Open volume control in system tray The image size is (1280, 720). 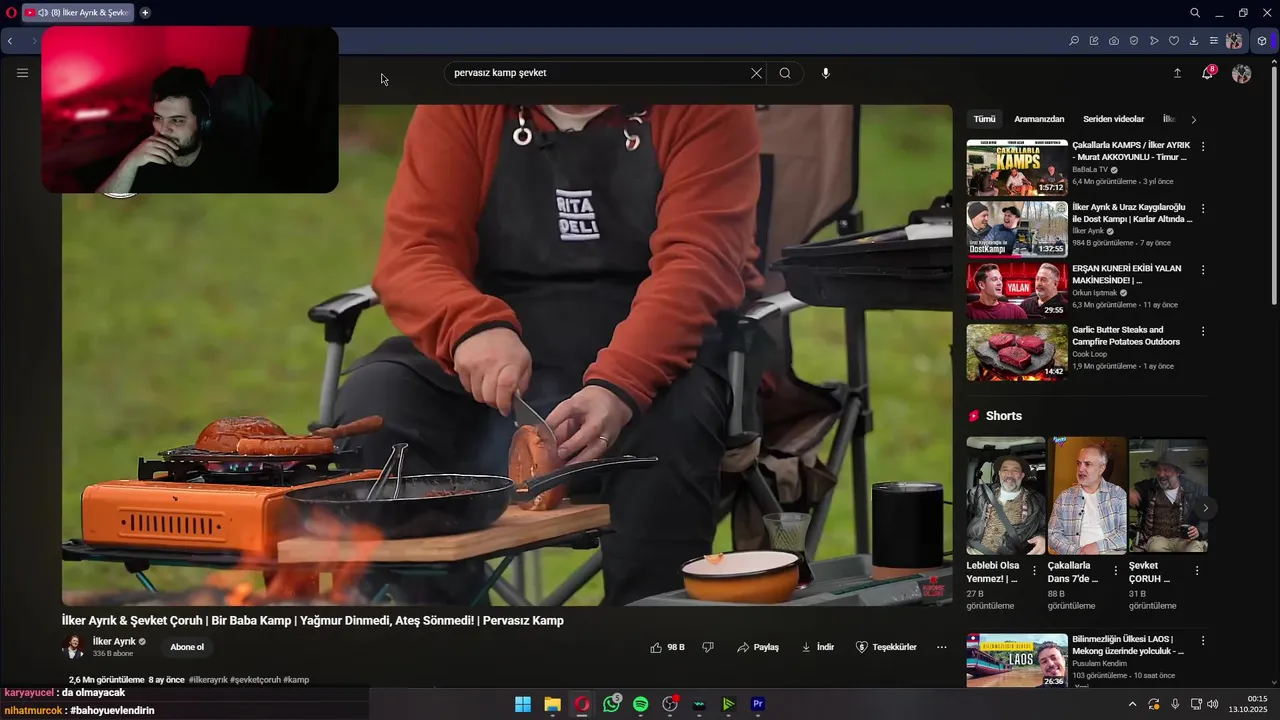click(1213, 704)
